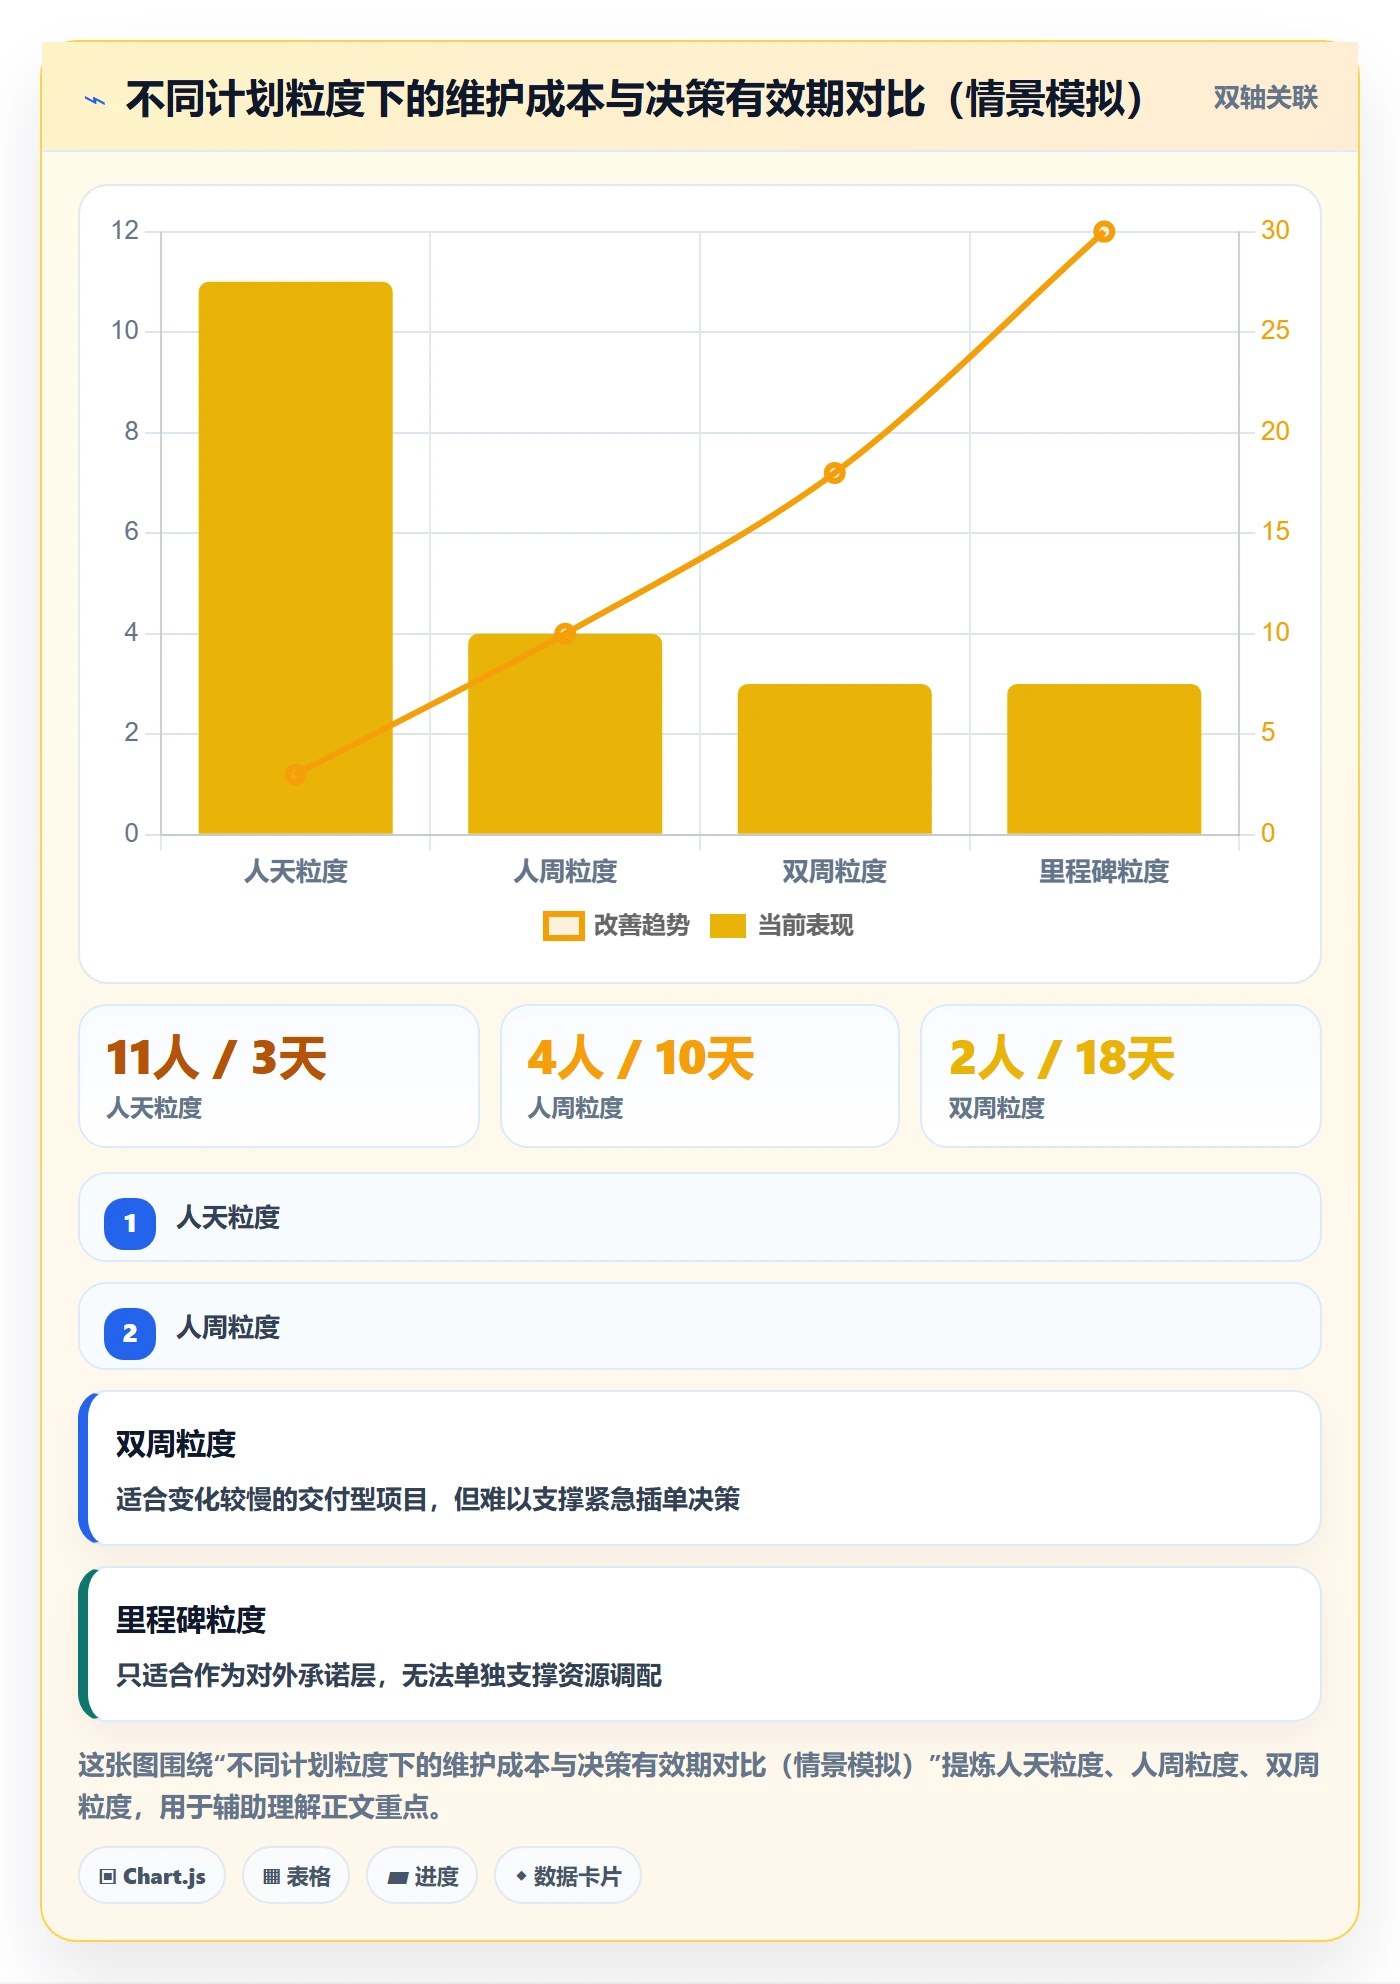Image resolution: width=1400 pixels, height=1984 pixels.
Task: Select the 人天粒度 progress row
Action: [x=700, y=1217]
